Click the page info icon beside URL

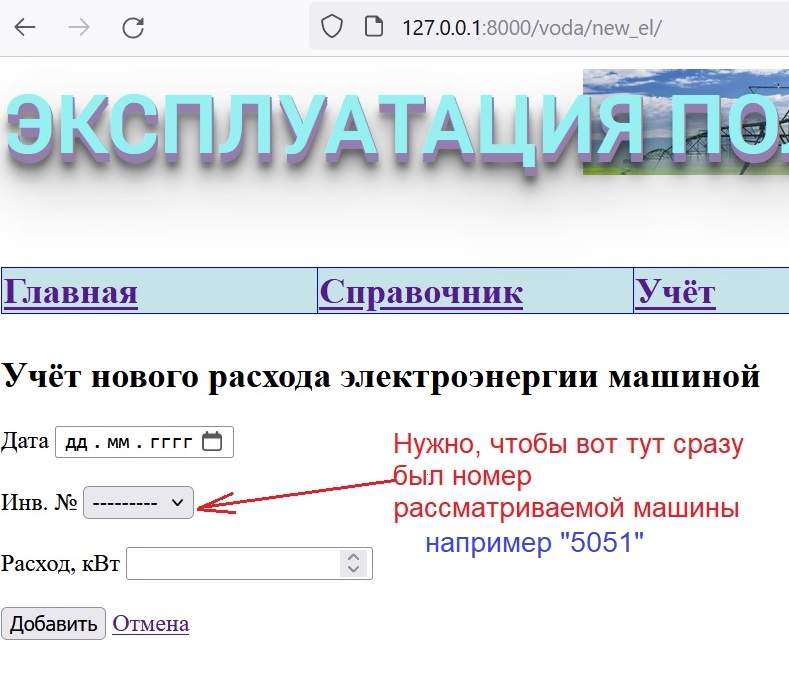pos(374,27)
